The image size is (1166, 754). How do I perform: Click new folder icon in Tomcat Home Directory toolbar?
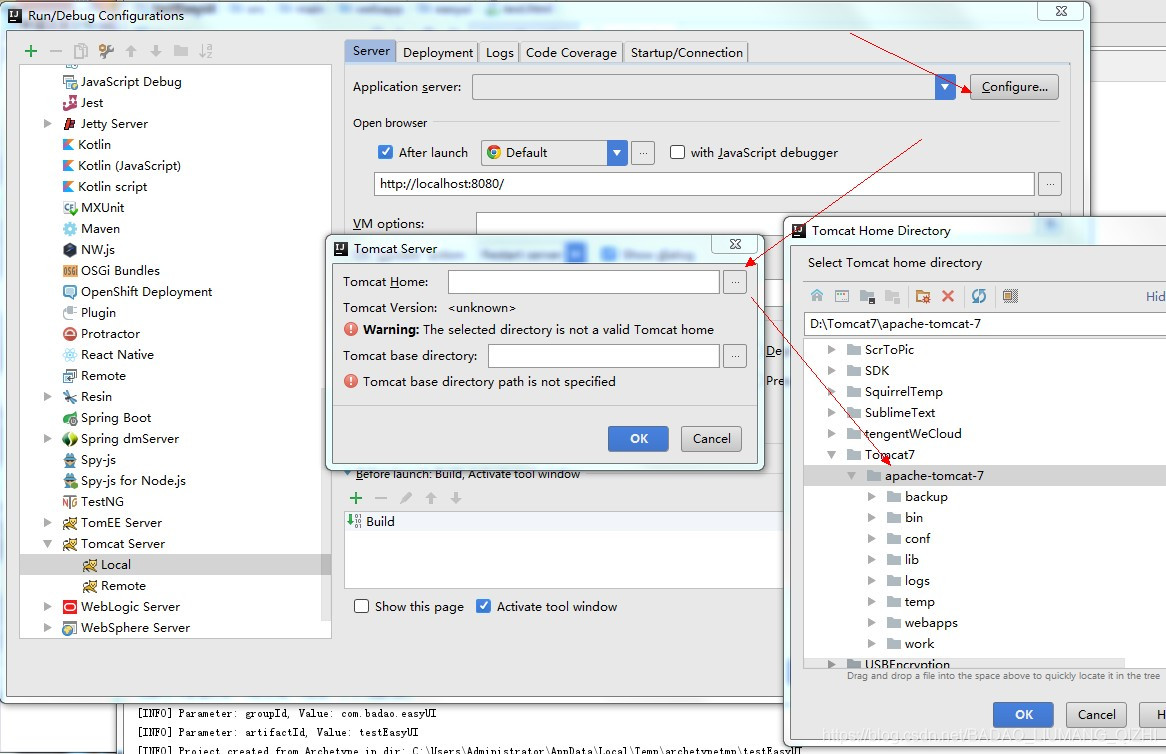pyautogui.click(x=923, y=296)
